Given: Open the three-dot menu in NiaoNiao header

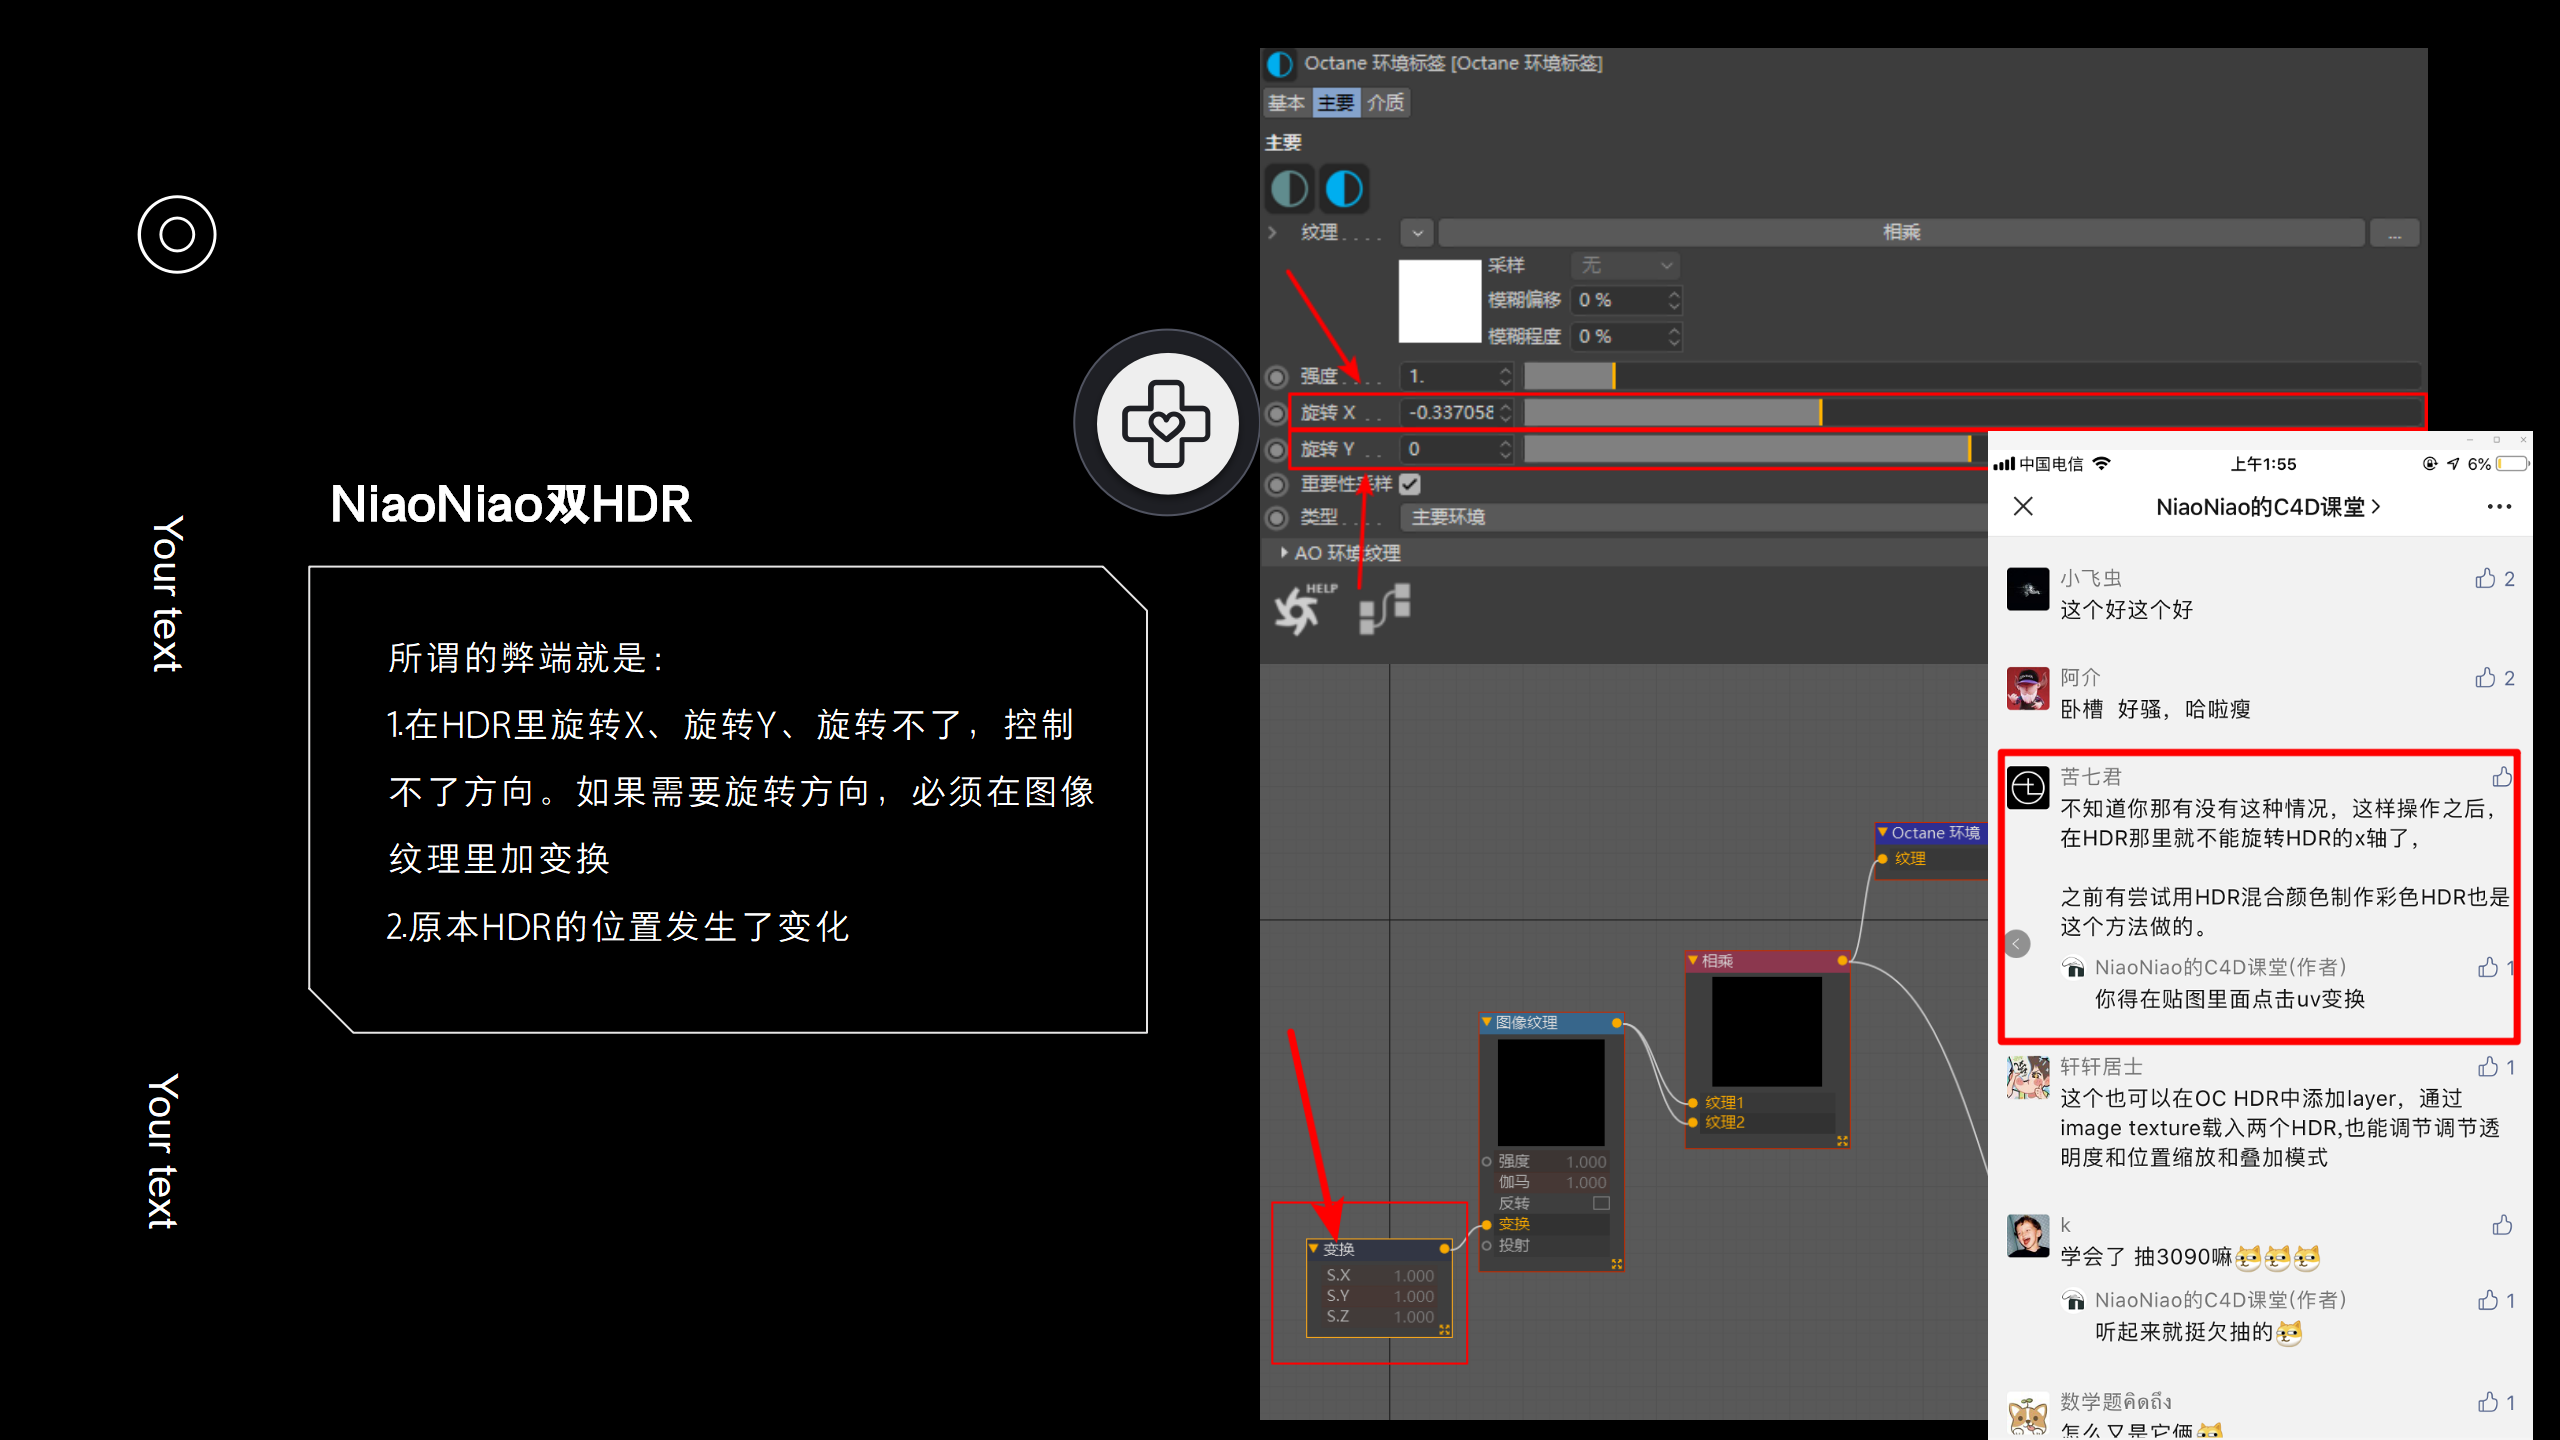Looking at the screenshot, I should (x=2499, y=506).
